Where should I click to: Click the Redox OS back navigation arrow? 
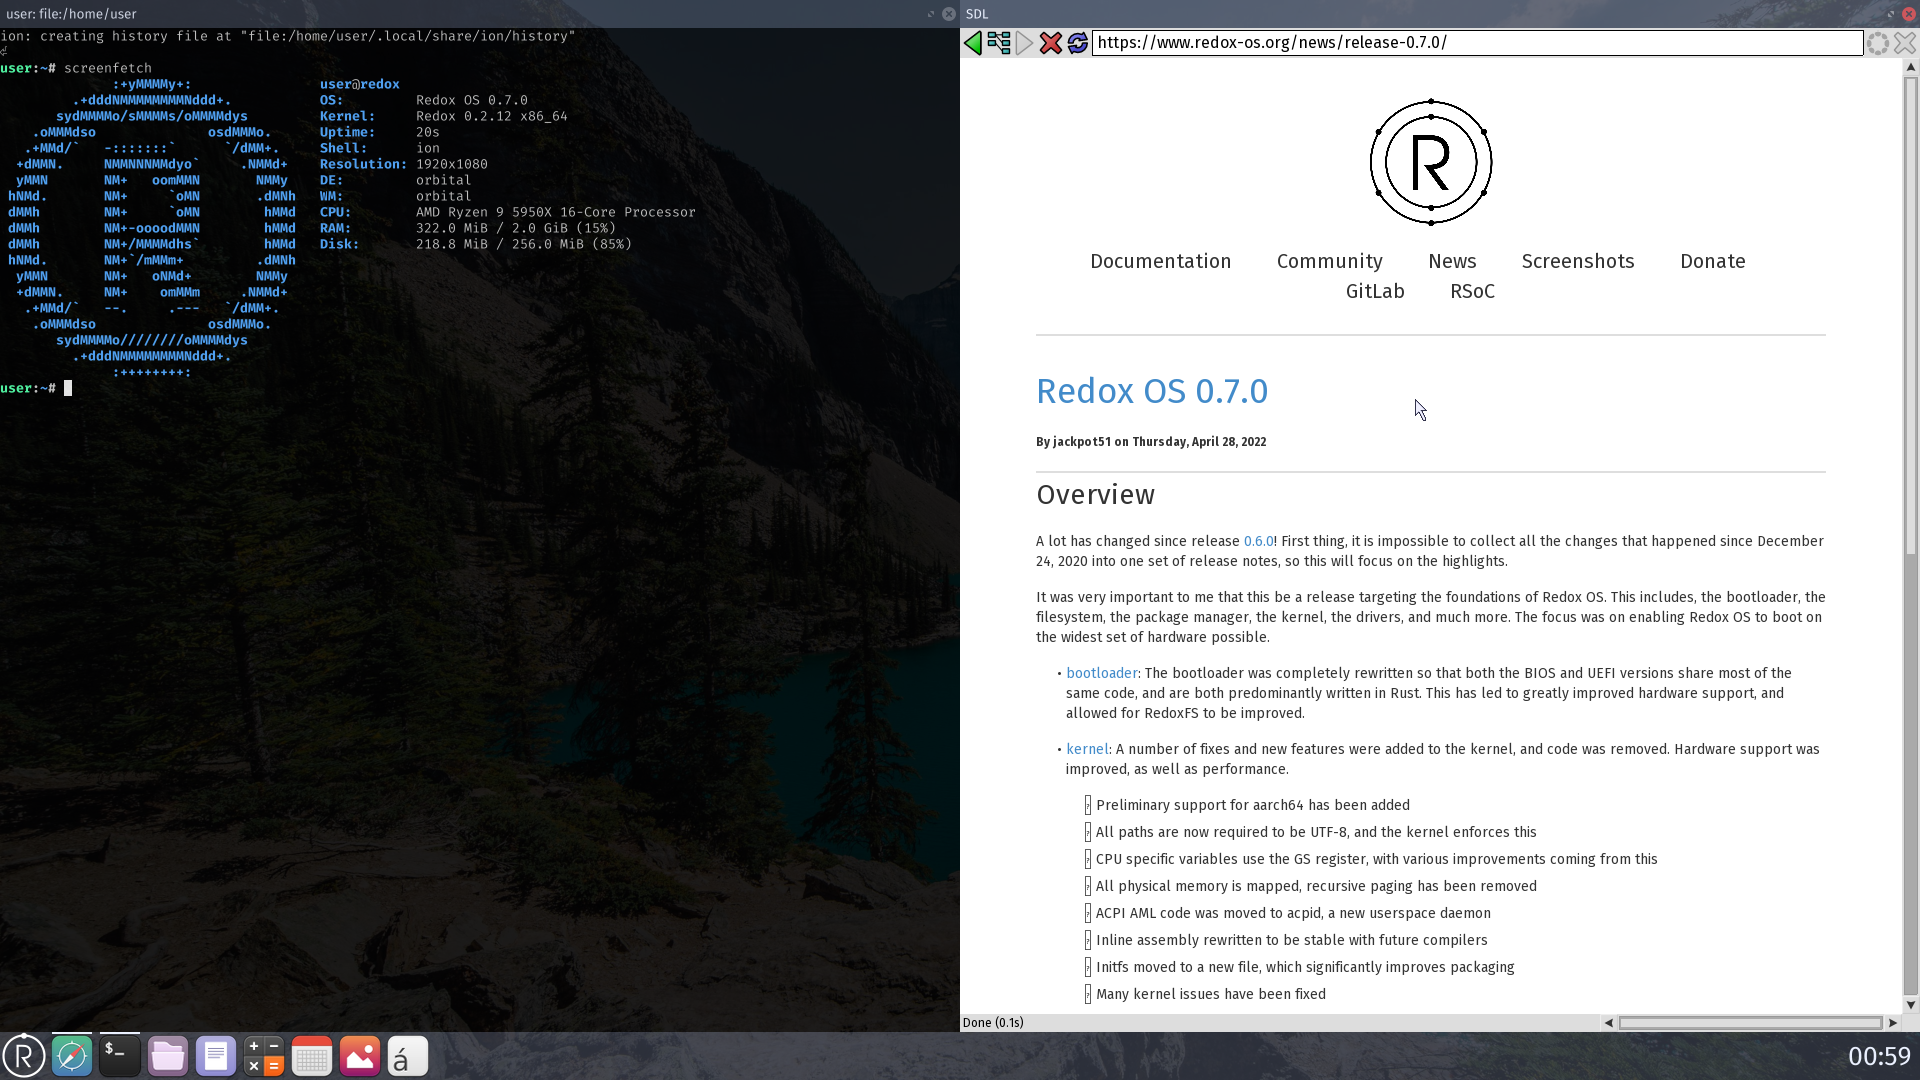(973, 42)
